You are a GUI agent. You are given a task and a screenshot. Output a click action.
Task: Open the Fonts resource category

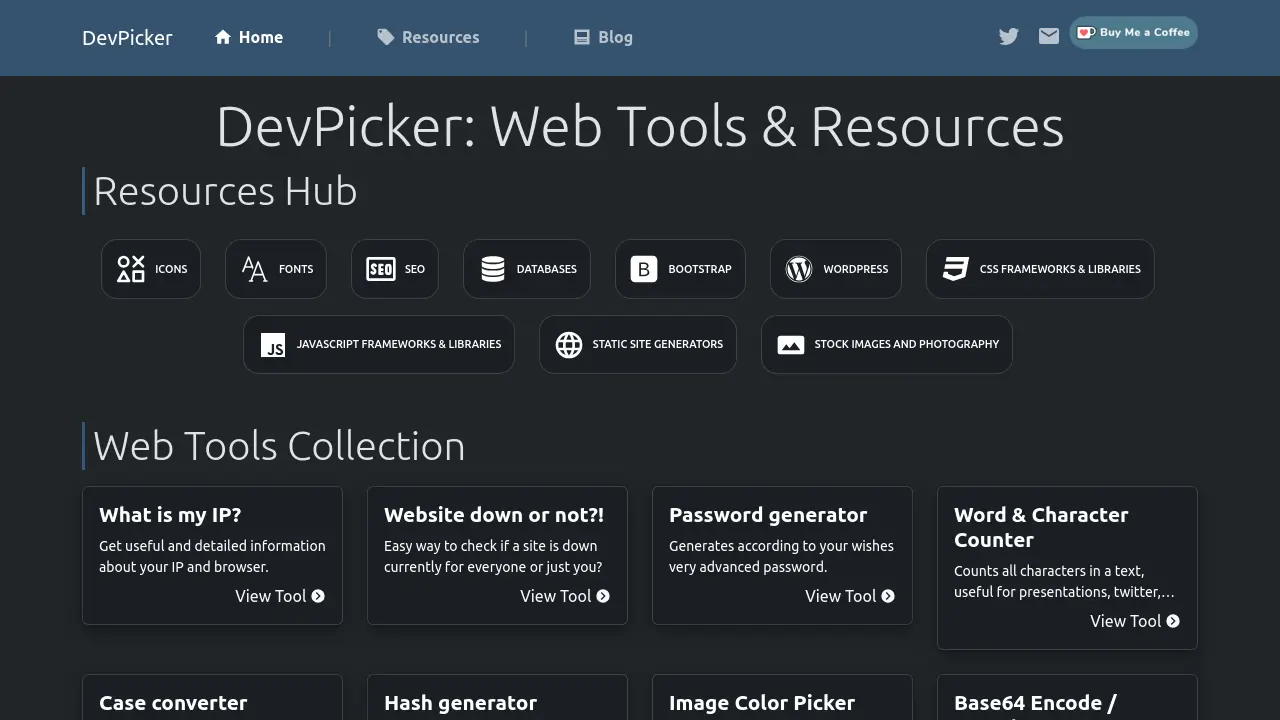click(x=276, y=269)
